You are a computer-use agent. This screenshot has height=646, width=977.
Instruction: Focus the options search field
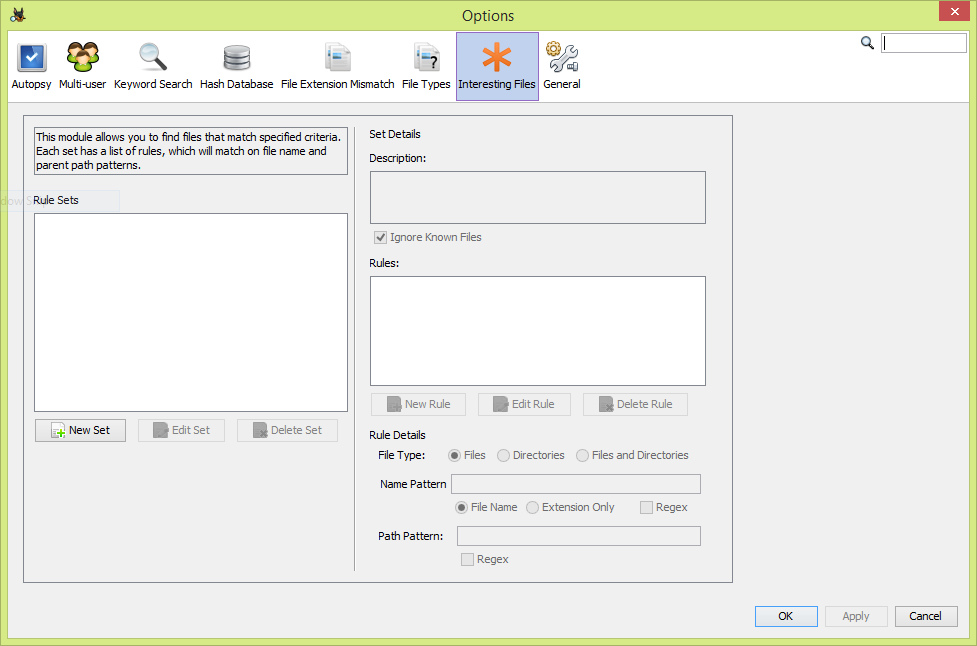(x=923, y=43)
